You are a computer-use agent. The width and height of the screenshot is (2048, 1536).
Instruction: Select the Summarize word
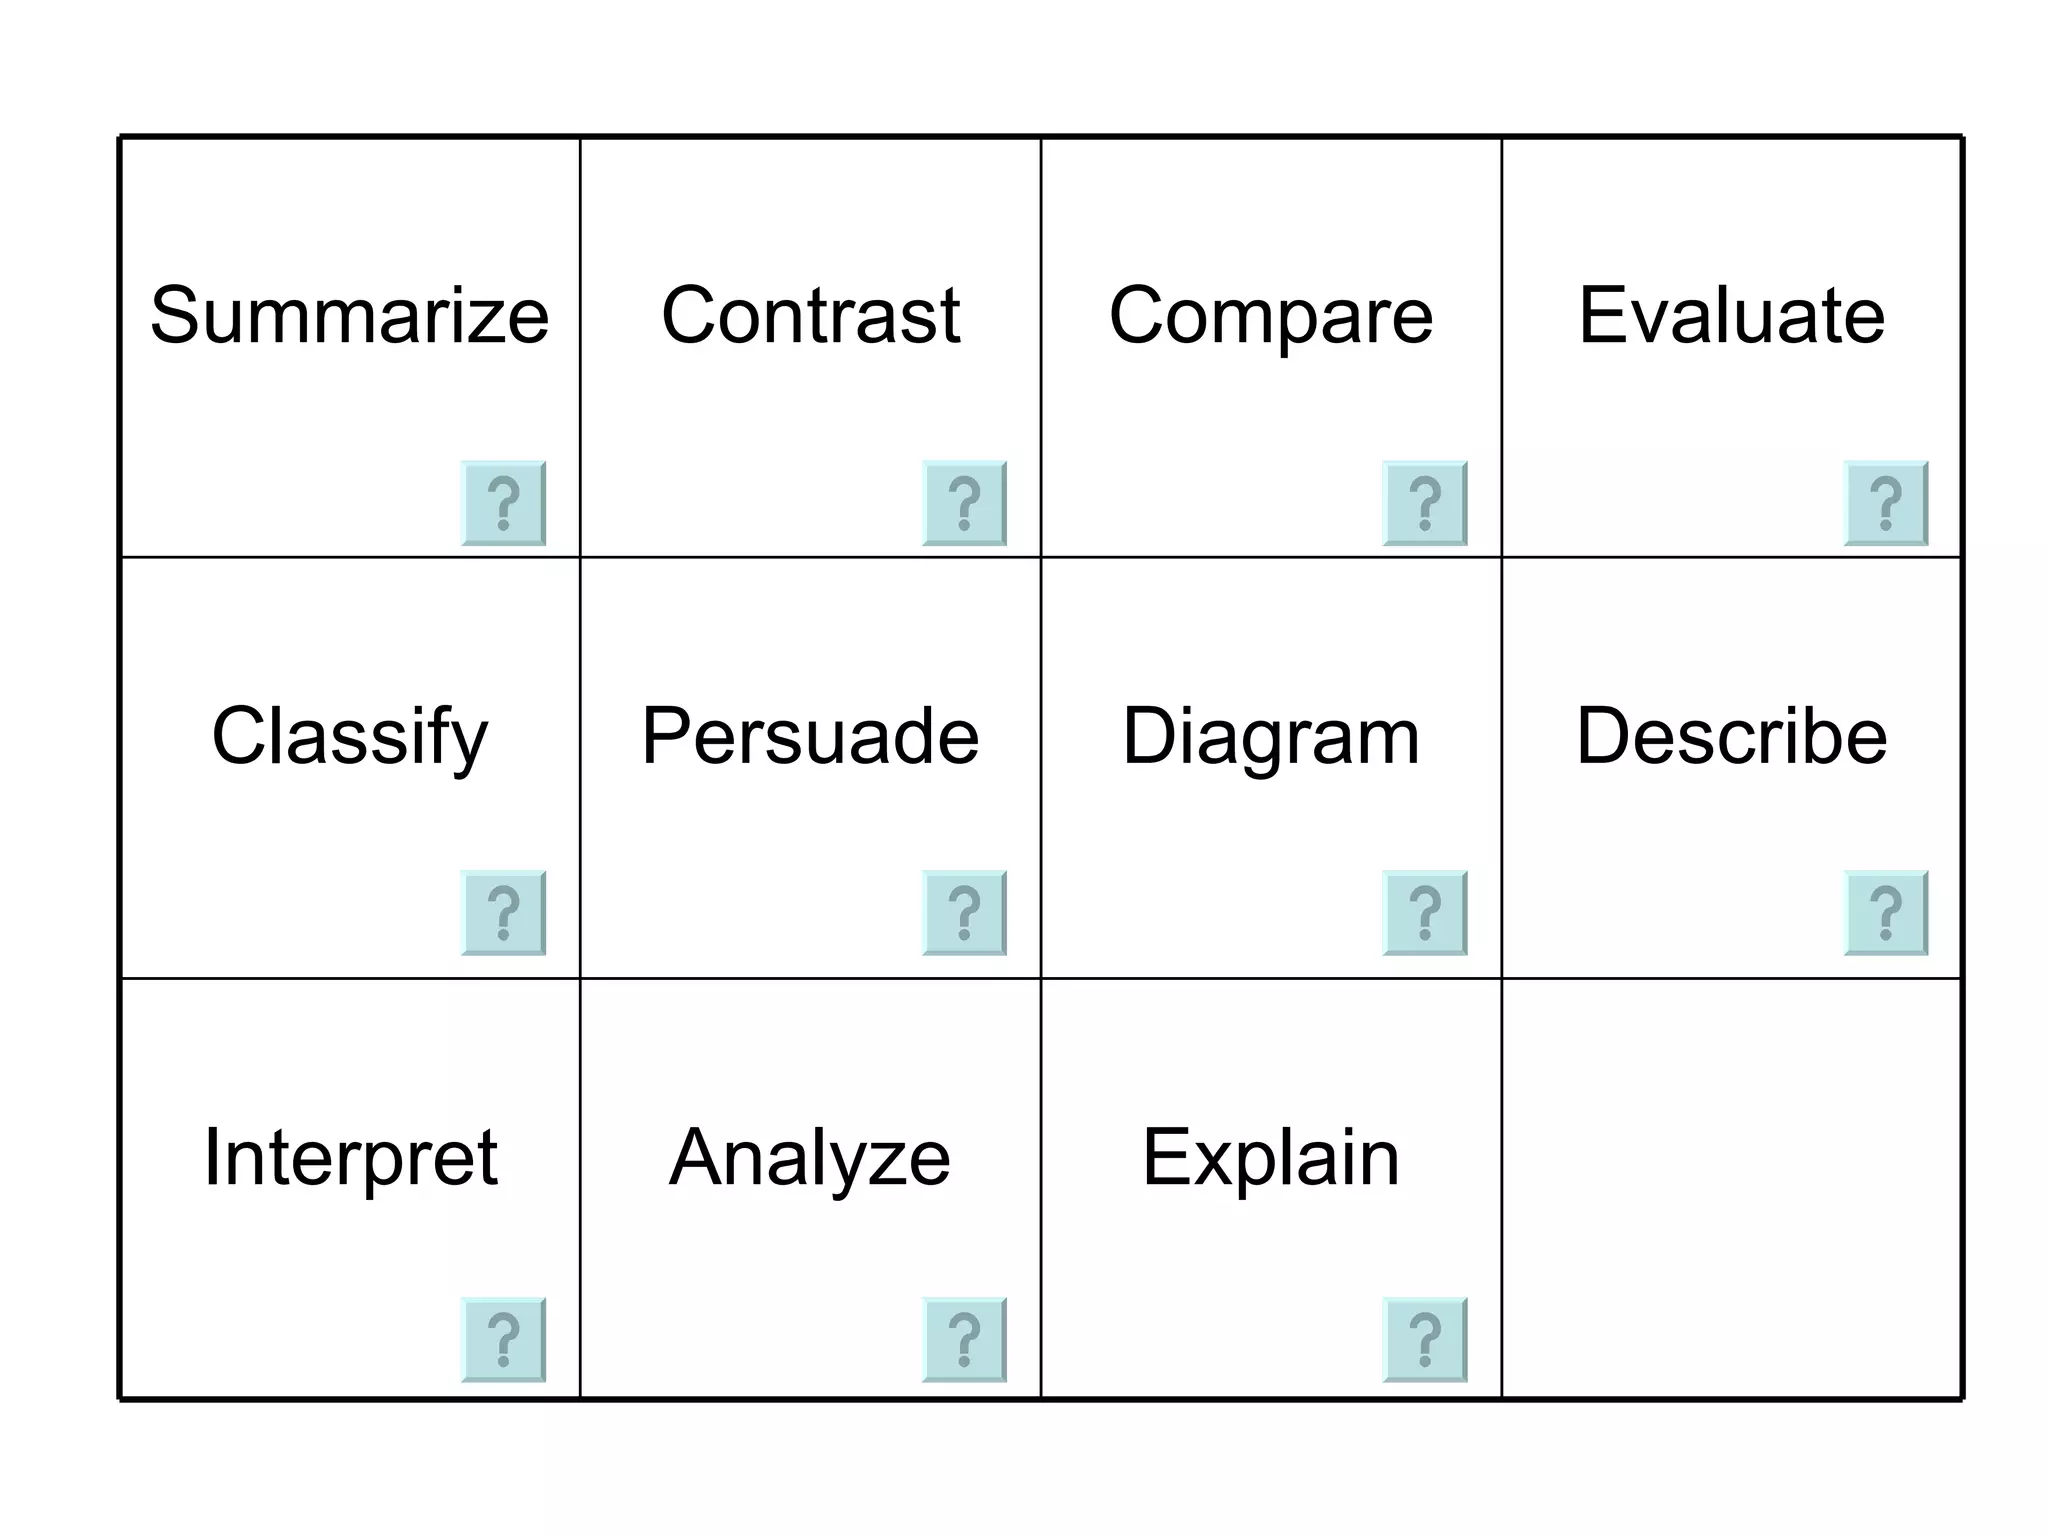(350, 316)
